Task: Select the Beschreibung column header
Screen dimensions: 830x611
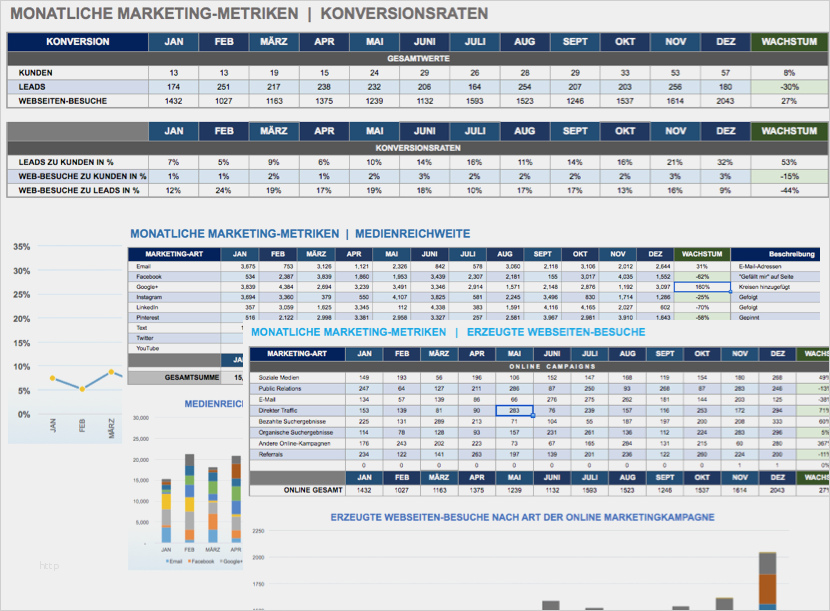Action: click(x=791, y=254)
